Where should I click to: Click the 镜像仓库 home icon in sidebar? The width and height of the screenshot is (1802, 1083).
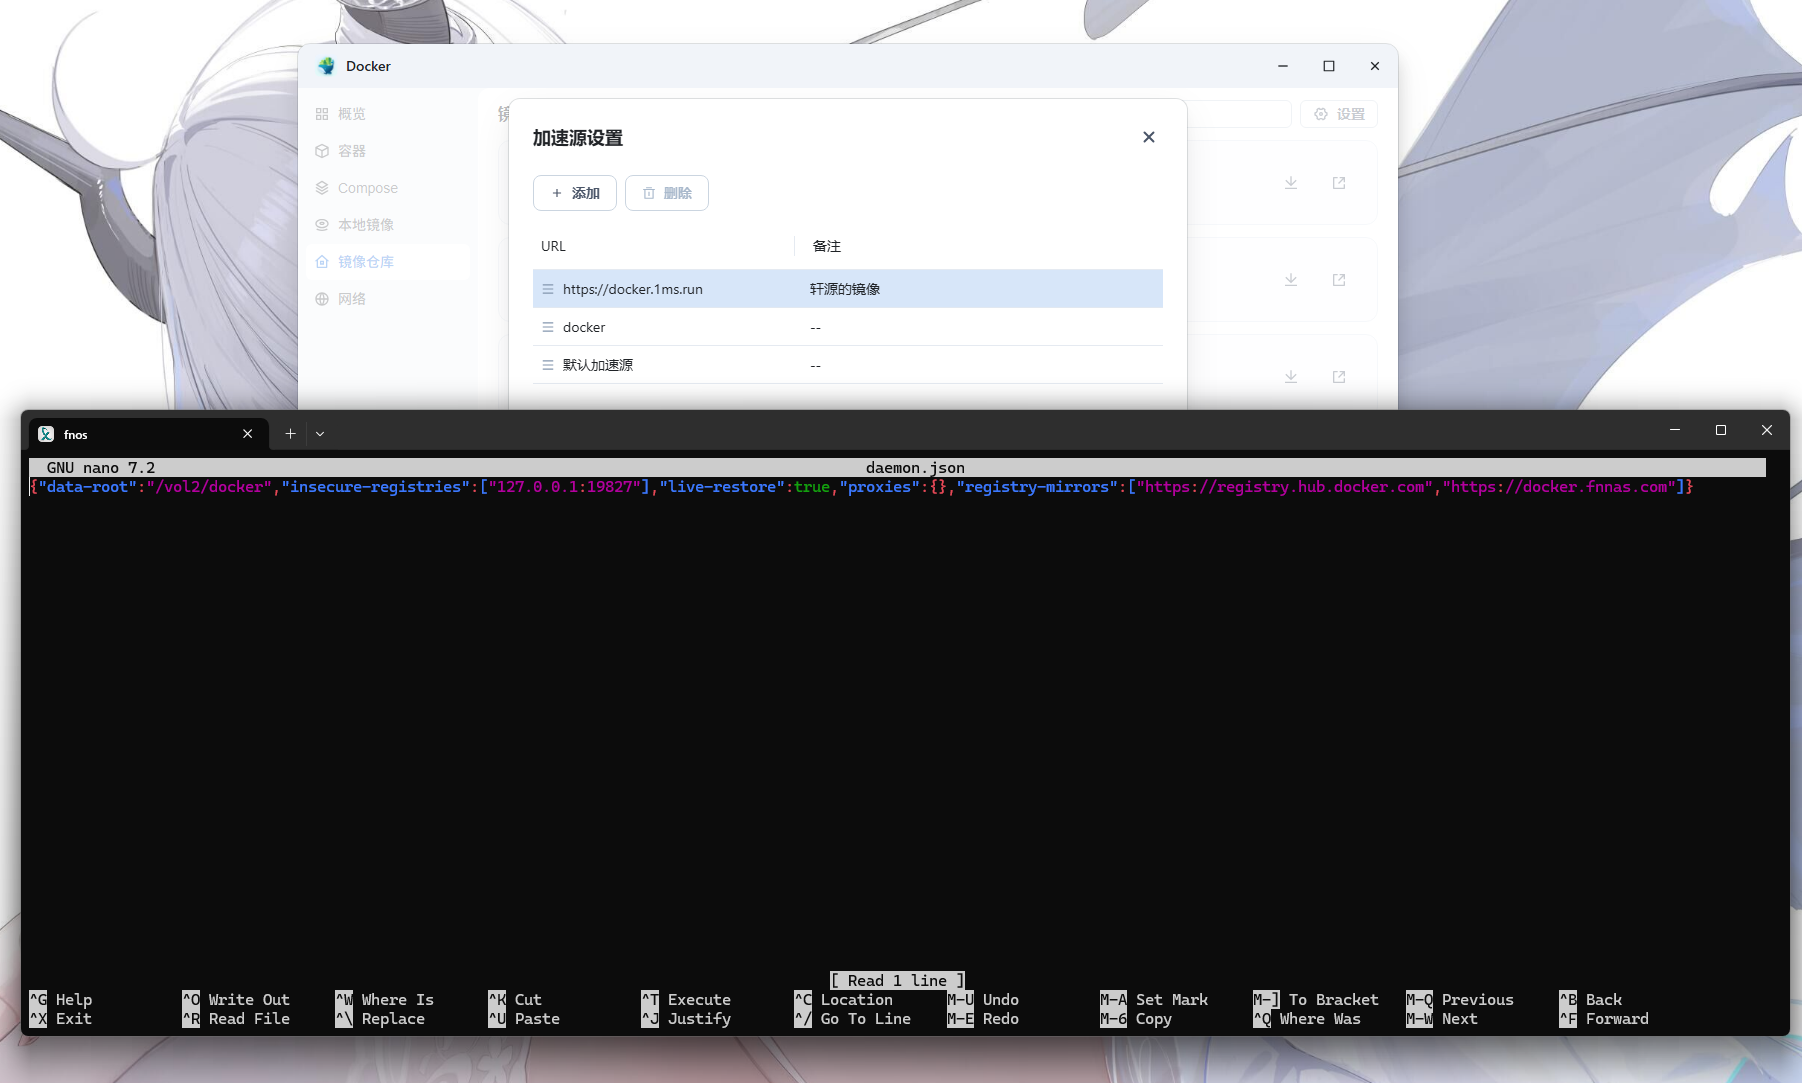(x=322, y=262)
